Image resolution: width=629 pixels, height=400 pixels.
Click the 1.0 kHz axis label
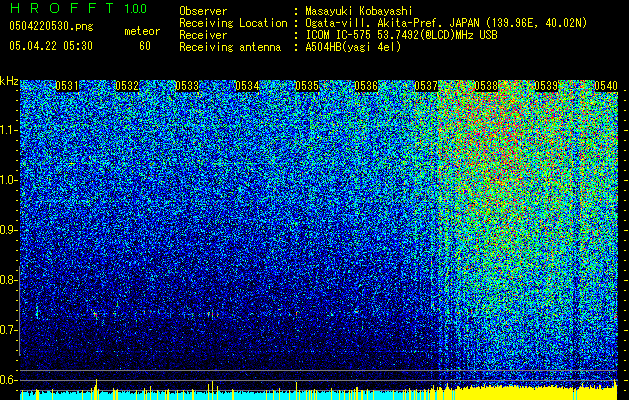[x=9, y=180]
